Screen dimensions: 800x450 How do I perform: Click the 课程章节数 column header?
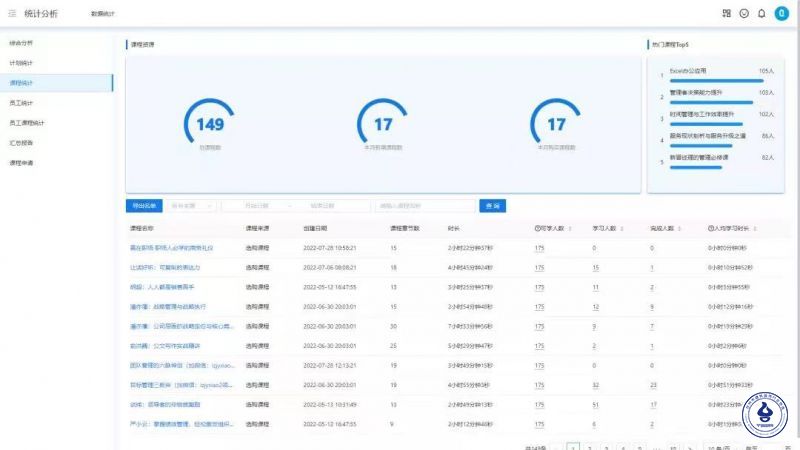[x=405, y=229]
